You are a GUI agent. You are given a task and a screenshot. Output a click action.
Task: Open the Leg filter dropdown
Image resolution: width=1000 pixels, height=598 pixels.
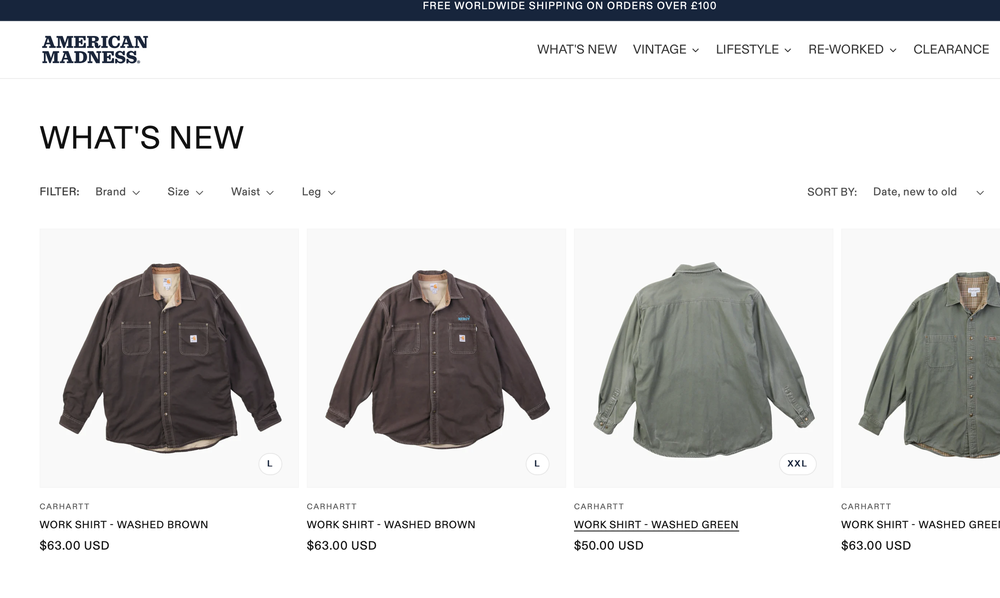point(318,192)
